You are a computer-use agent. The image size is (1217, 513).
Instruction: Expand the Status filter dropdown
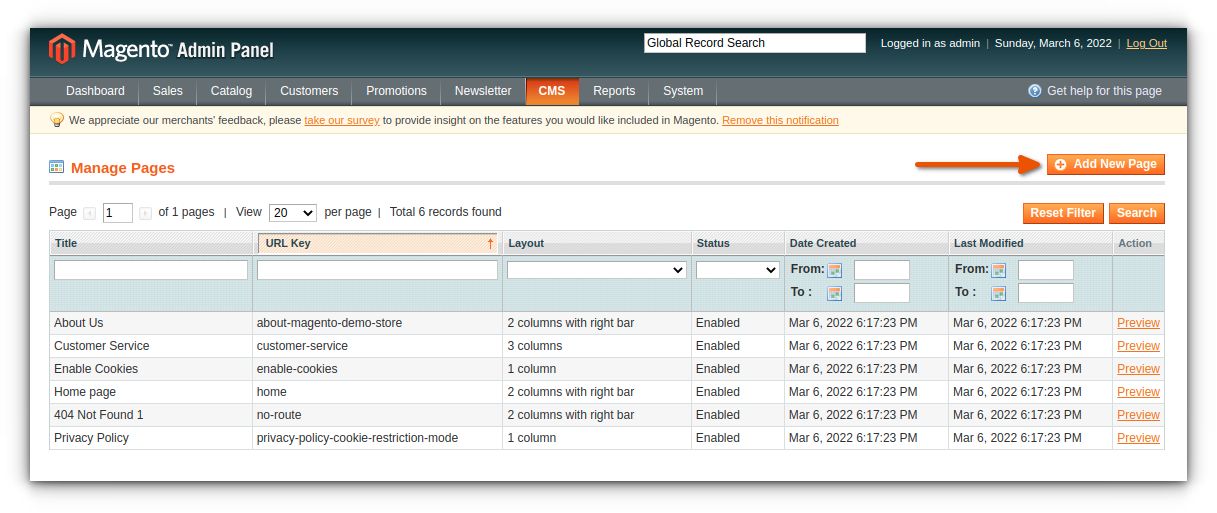(x=738, y=270)
